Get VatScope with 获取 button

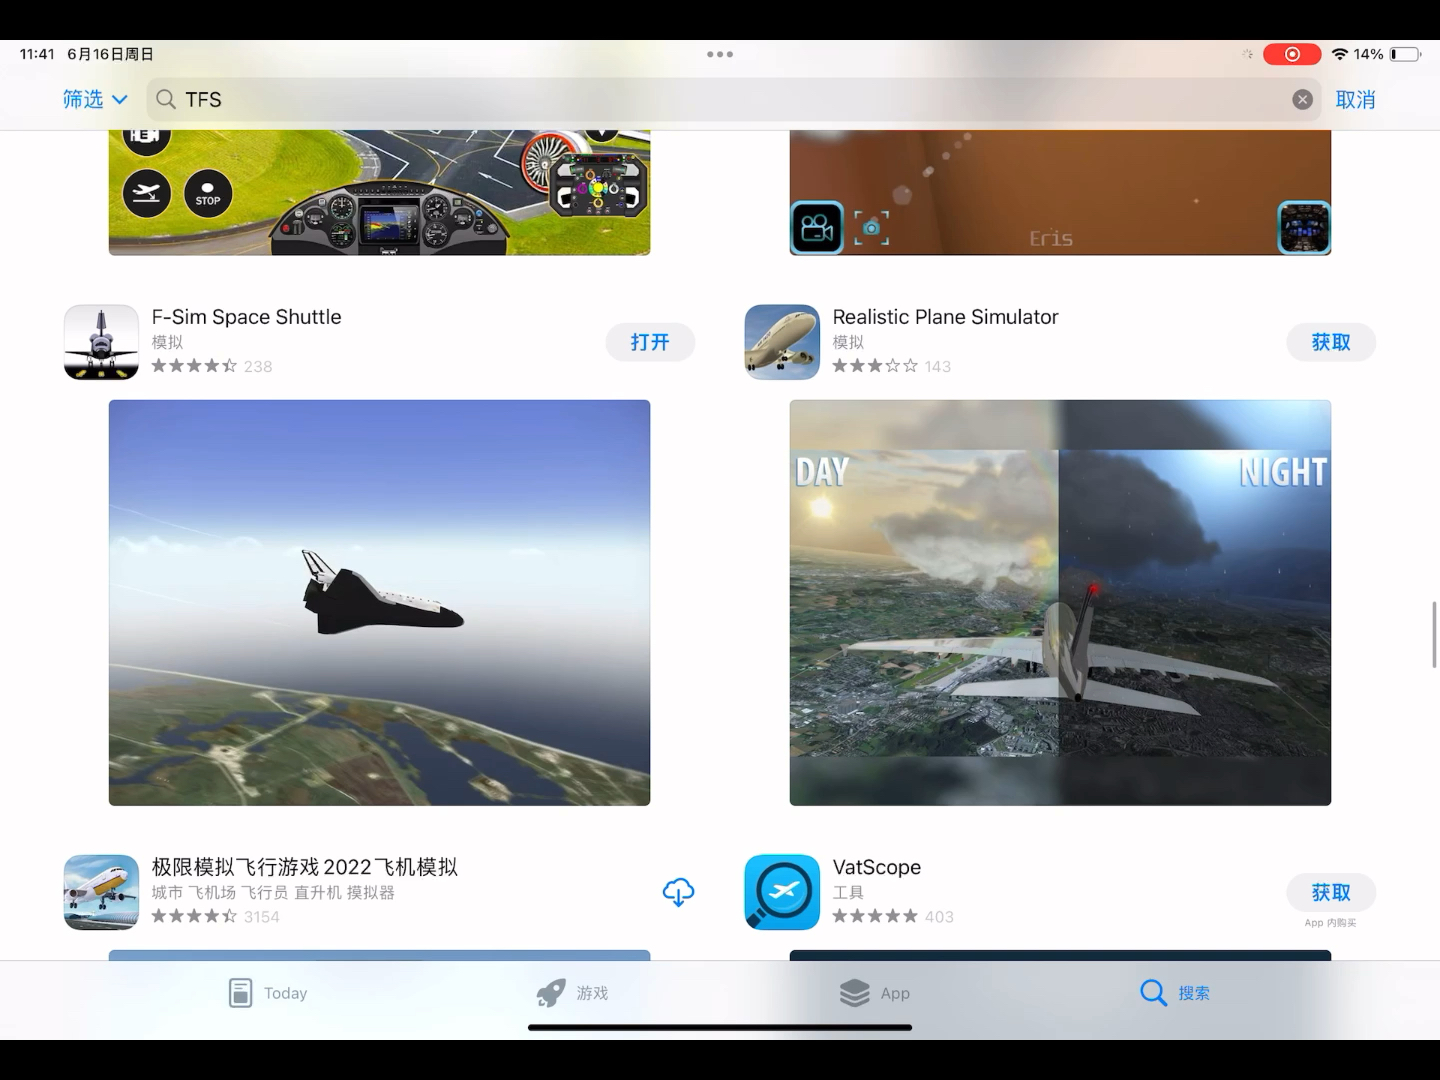pyautogui.click(x=1331, y=892)
